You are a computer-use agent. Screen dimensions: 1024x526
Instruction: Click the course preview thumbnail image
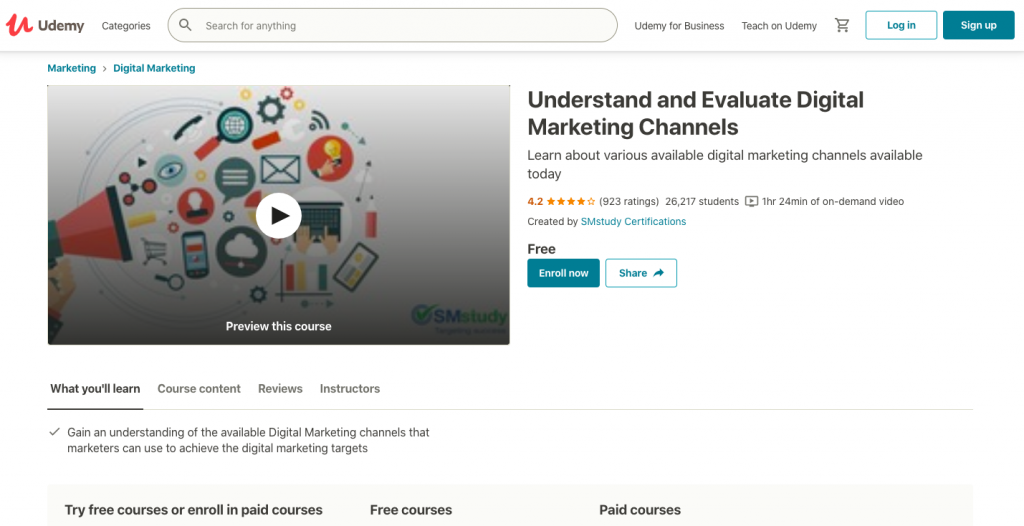[279, 215]
